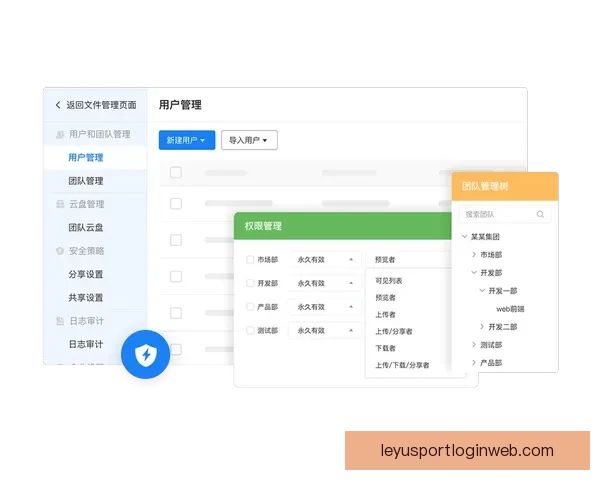Viewport: 600px width, 480px height.
Task: Tick the second user row checkbox
Action: [x=176, y=240]
